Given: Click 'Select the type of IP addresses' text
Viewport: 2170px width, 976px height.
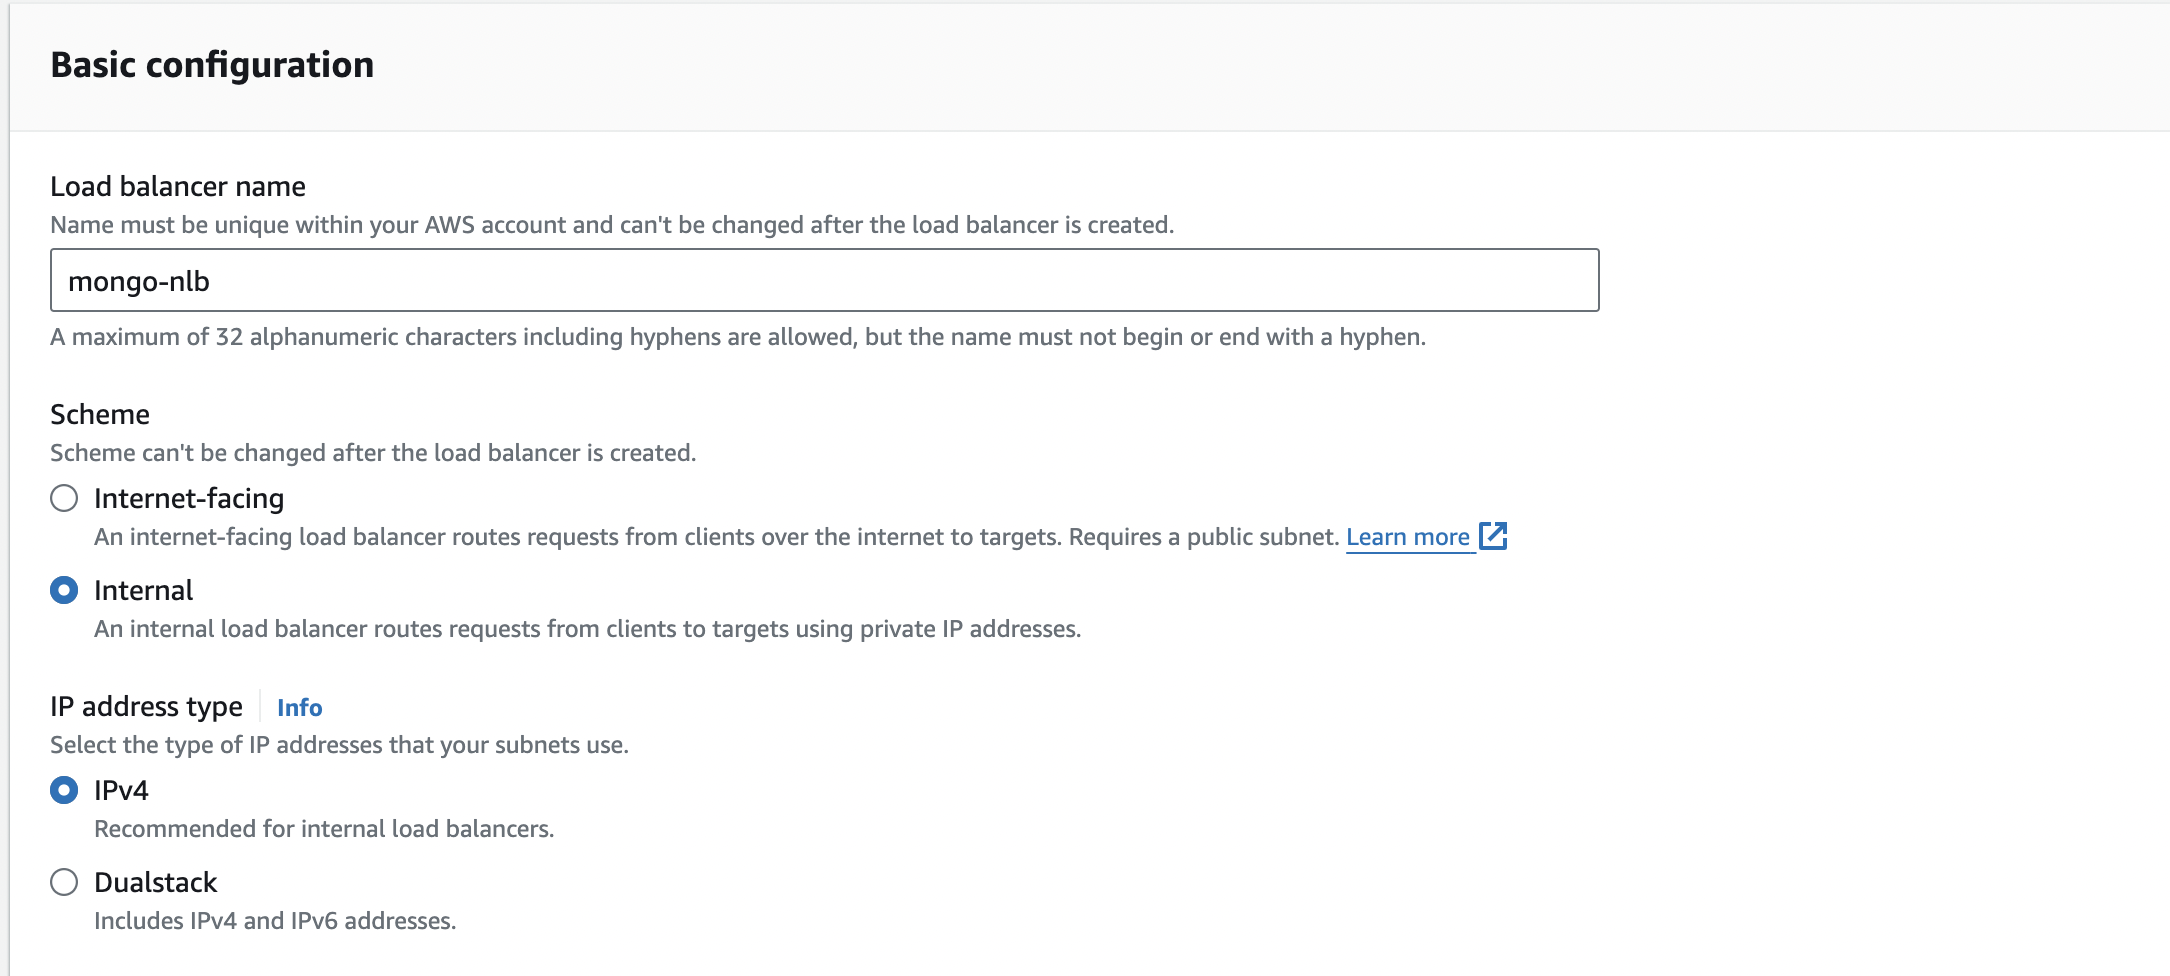Looking at the screenshot, I should [339, 745].
